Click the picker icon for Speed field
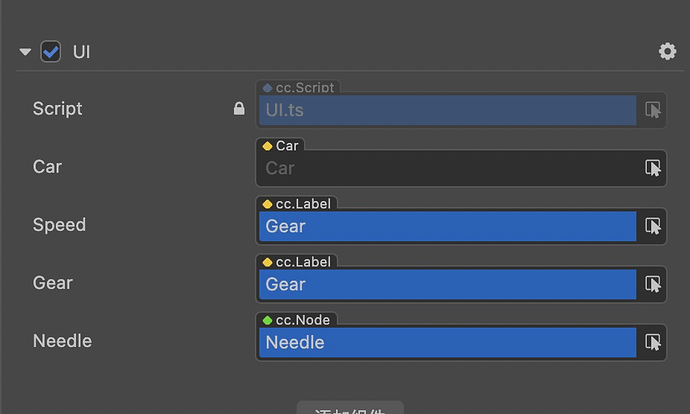The image size is (690, 414). click(653, 226)
